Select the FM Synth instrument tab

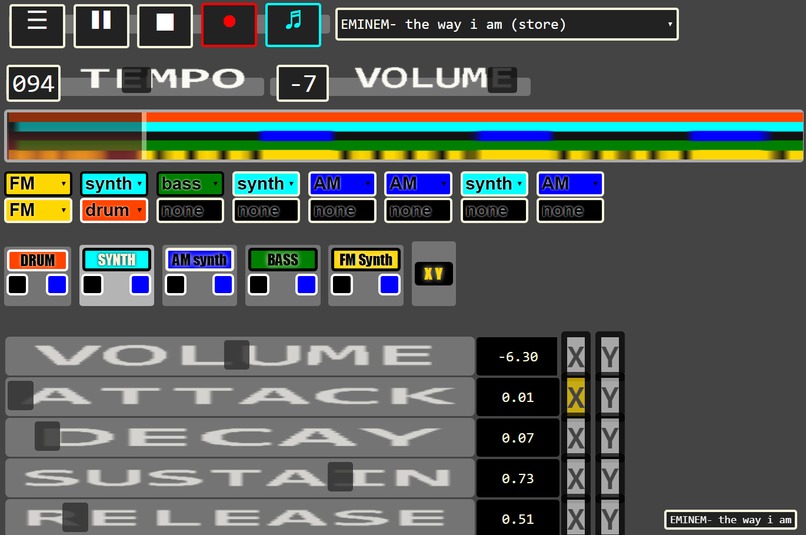point(365,260)
